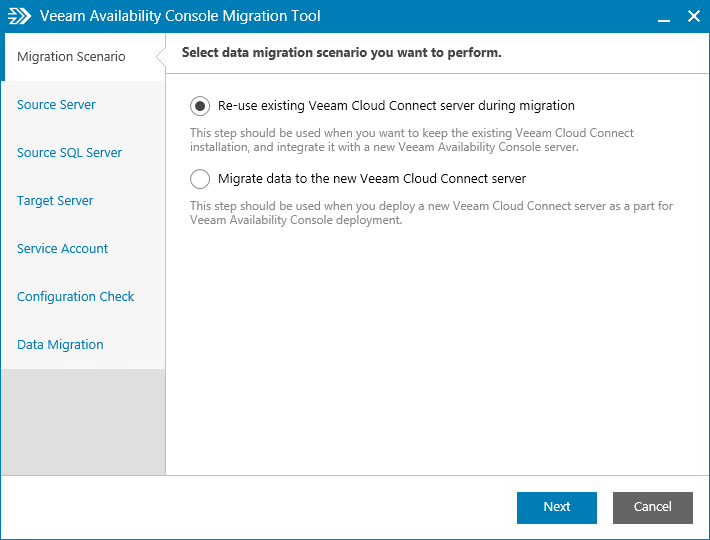Select Re-use existing Veeam Cloud Connect server option
Screen dimensions: 710x540
[200, 106]
